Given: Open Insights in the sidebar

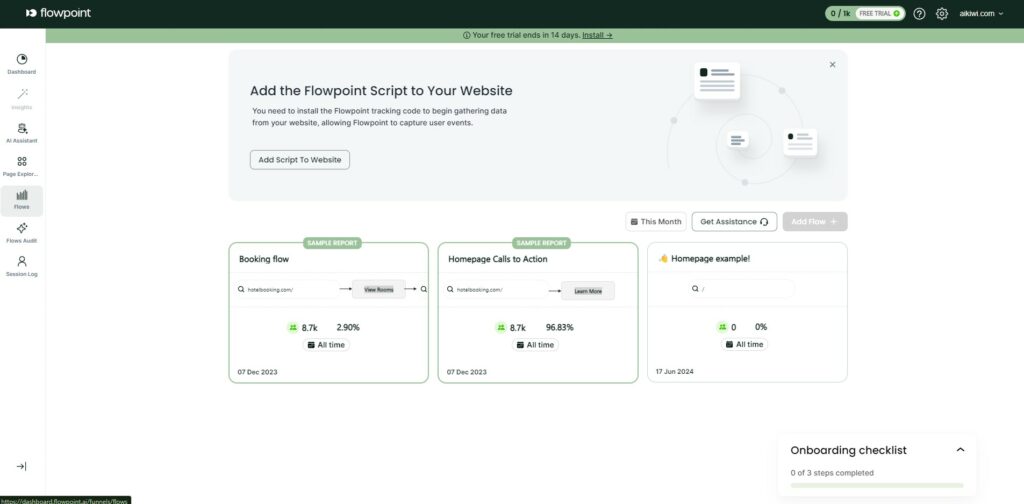Looking at the screenshot, I should click(x=22, y=99).
